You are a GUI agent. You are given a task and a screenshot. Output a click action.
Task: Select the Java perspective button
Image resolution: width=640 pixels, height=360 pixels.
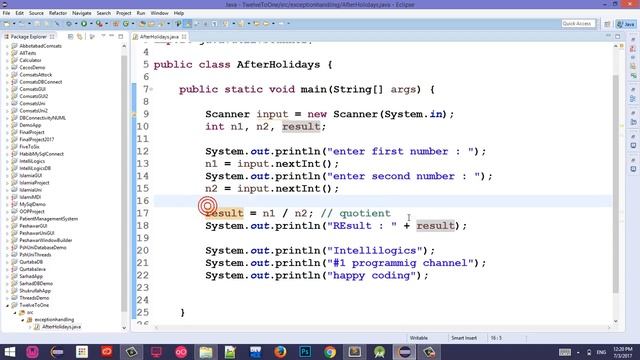tap(626, 24)
